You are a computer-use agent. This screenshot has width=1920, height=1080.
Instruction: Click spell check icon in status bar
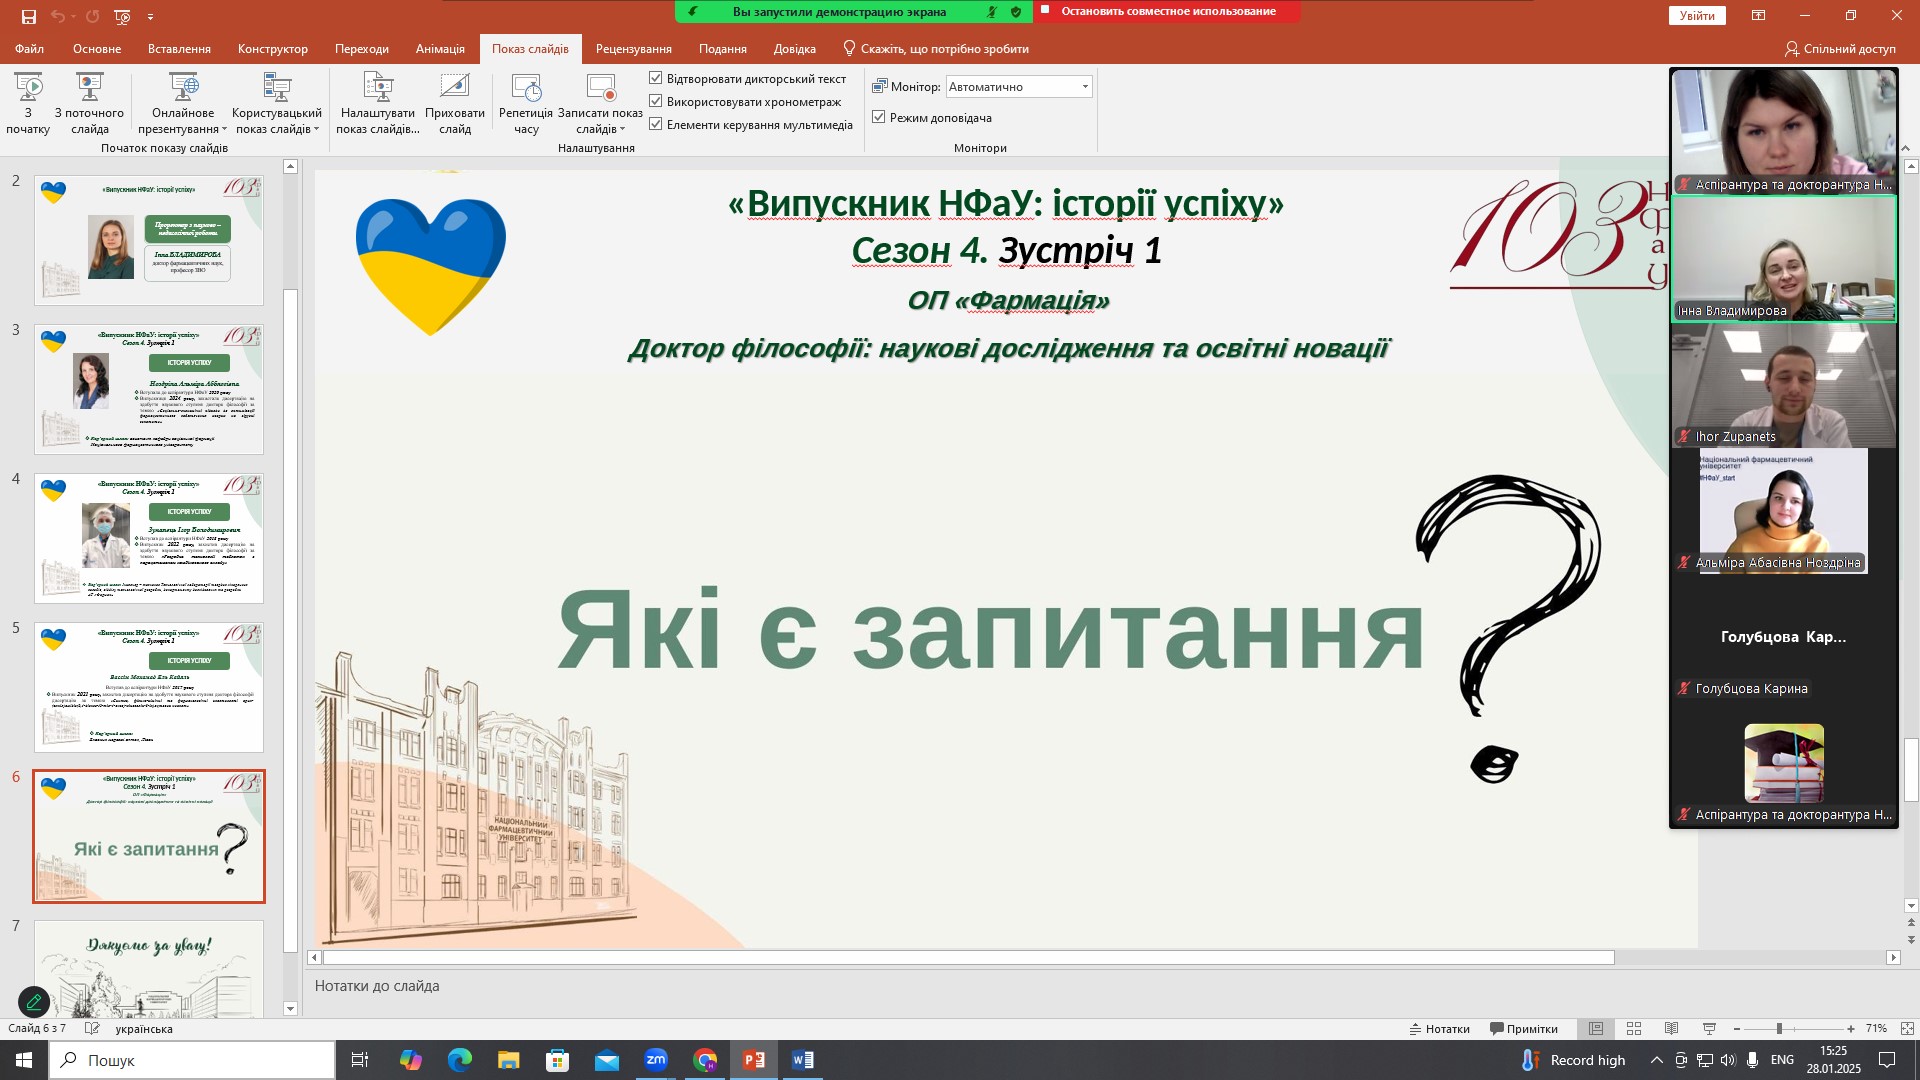point(92,1029)
